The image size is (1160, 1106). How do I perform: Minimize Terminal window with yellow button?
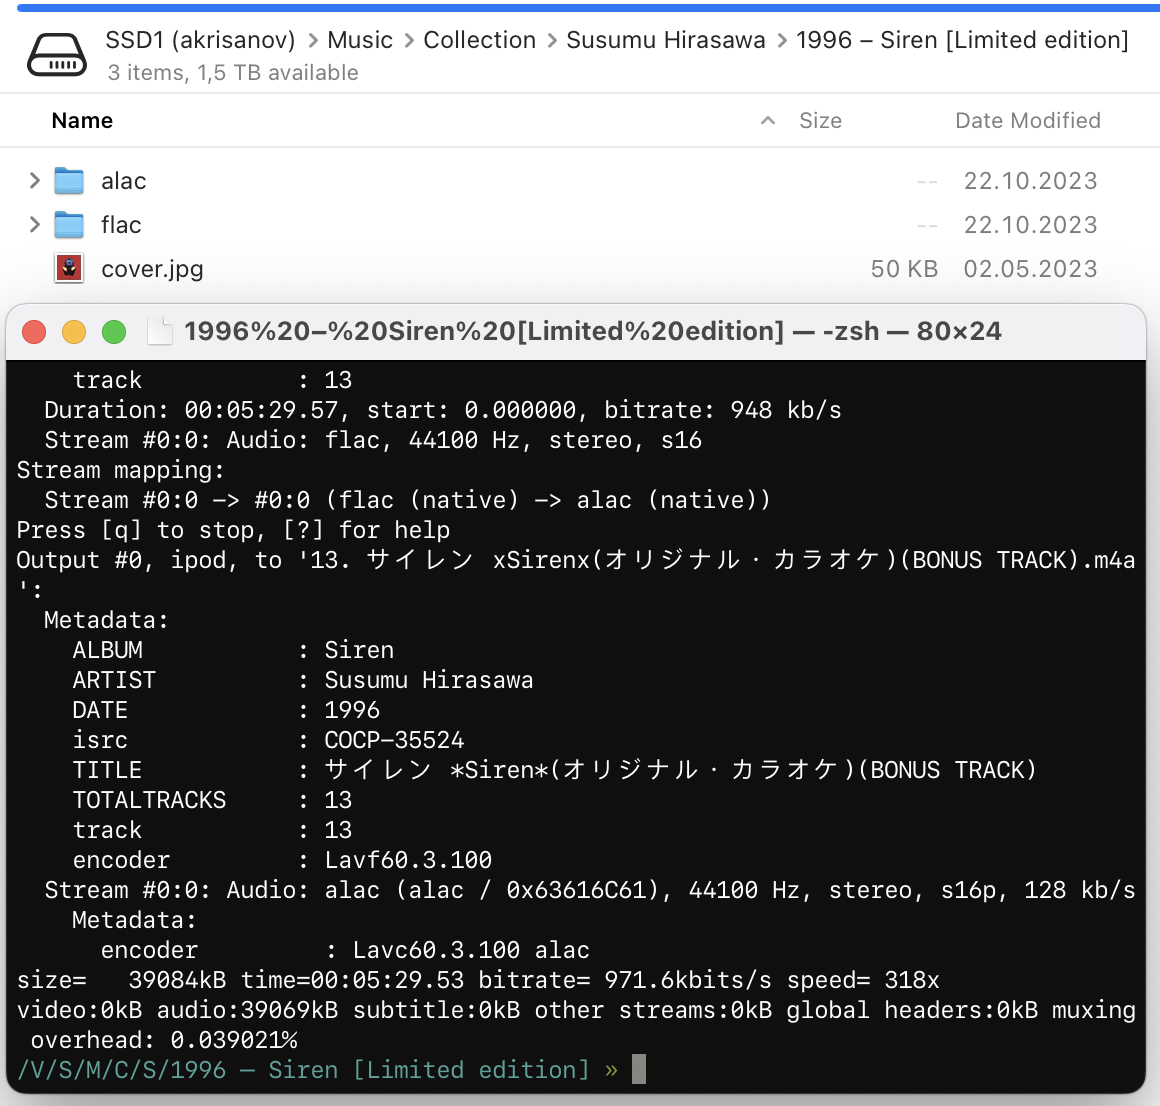pos(74,332)
